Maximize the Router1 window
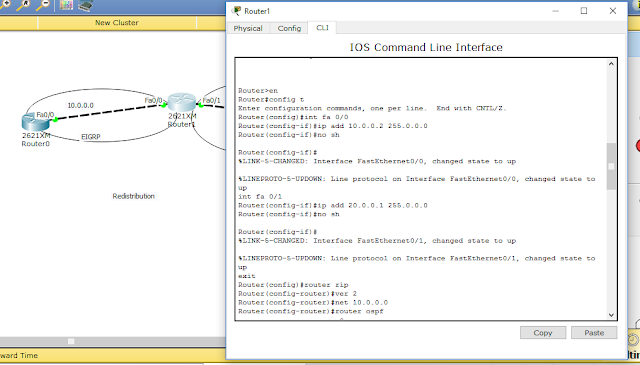This screenshot has height=365, width=640. [584, 11]
